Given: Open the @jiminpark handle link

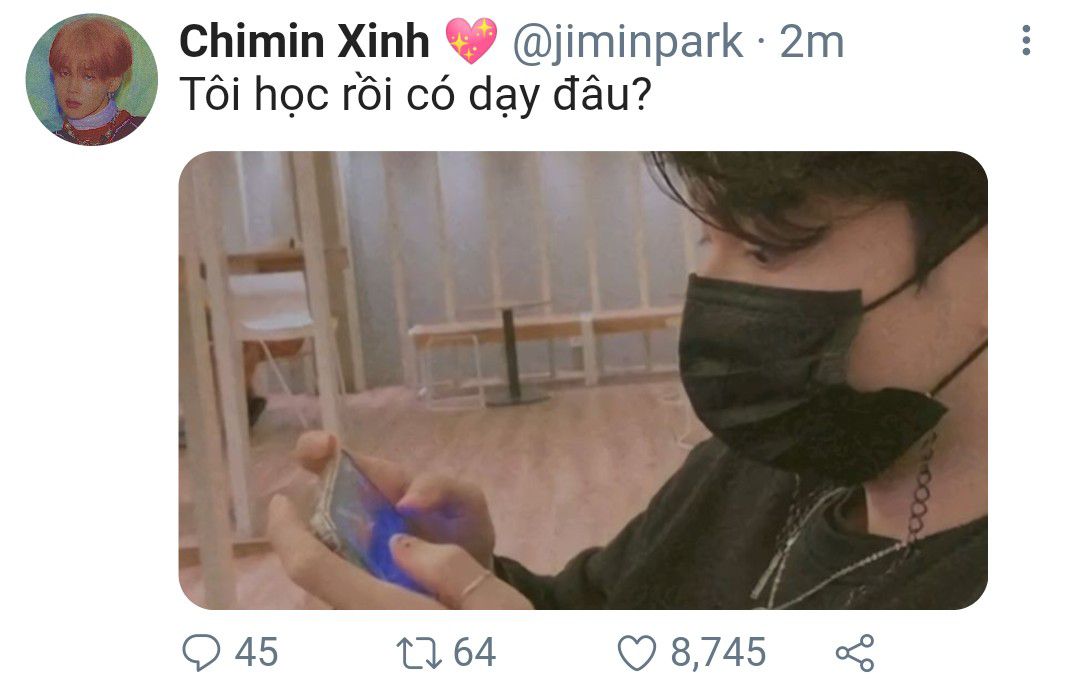Looking at the screenshot, I should tap(627, 43).
